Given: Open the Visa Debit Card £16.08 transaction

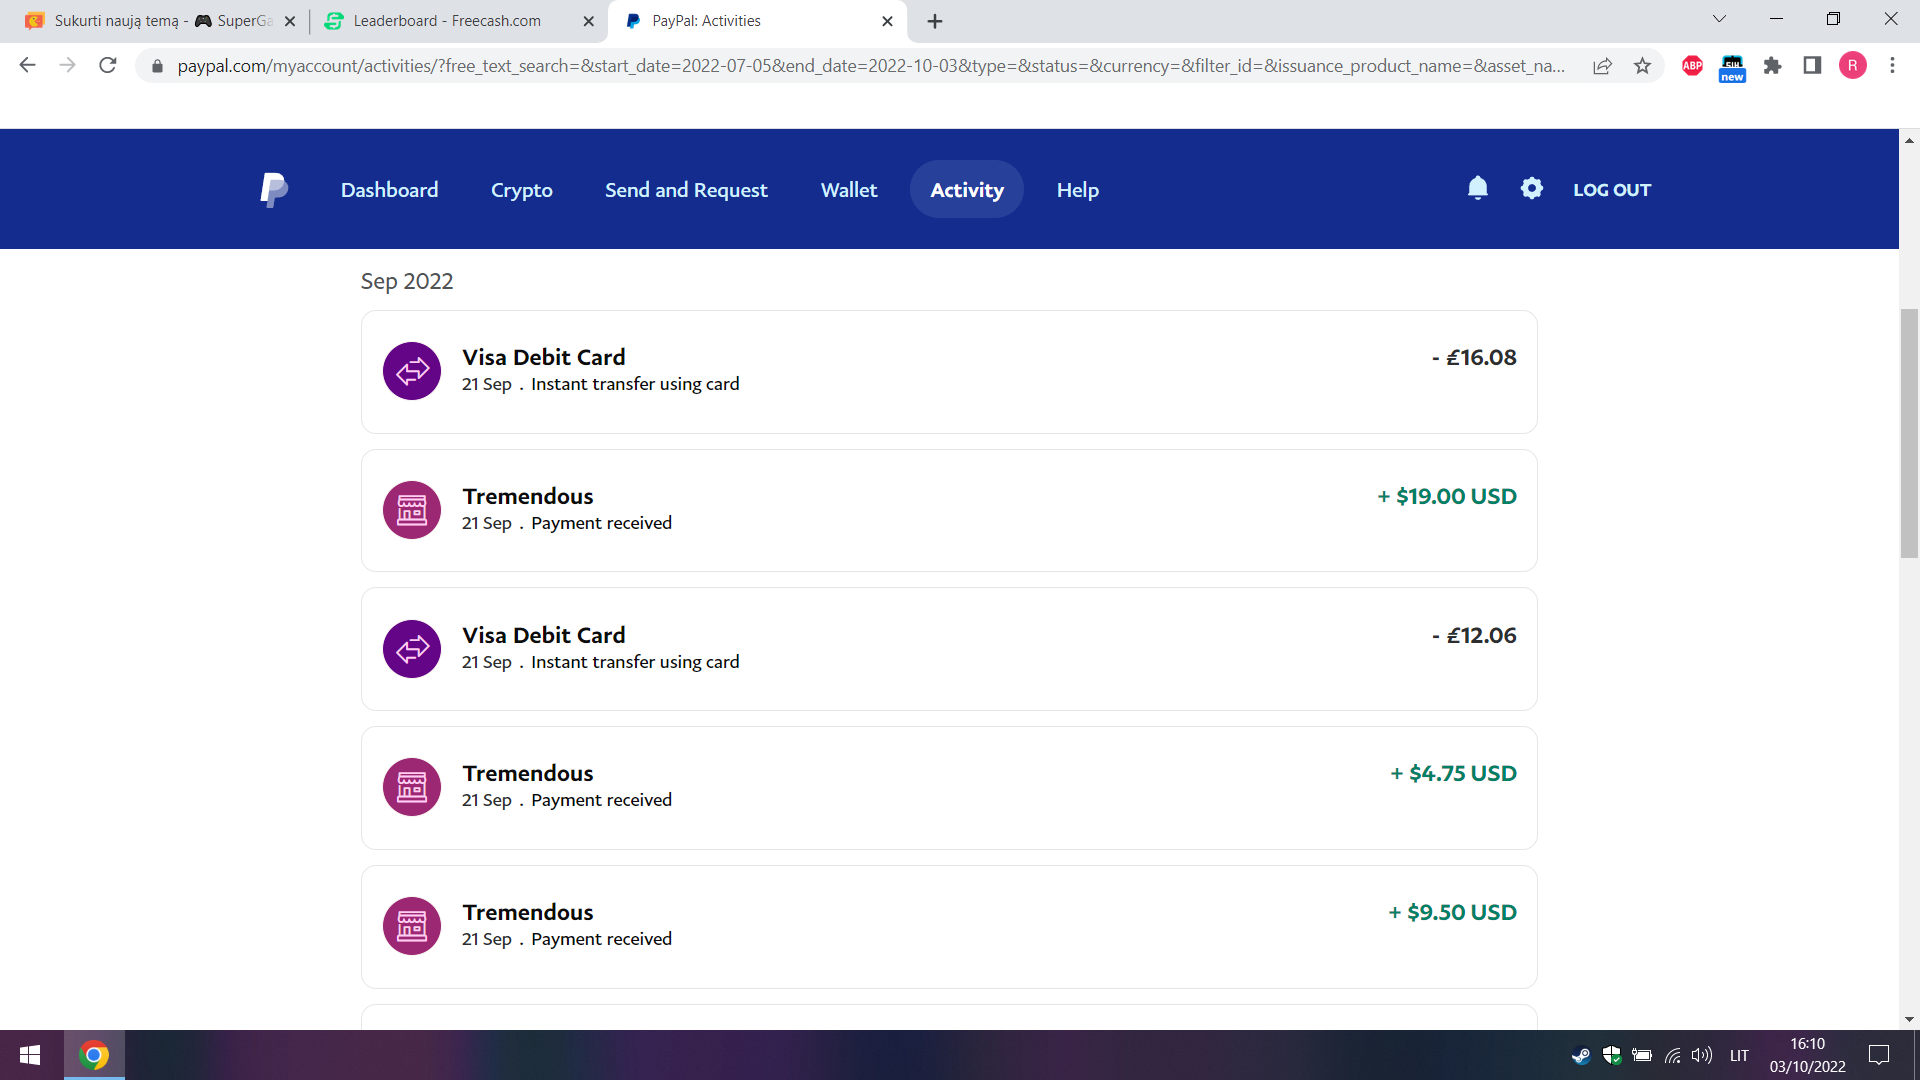Looking at the screenshot, I should (949, 371).
